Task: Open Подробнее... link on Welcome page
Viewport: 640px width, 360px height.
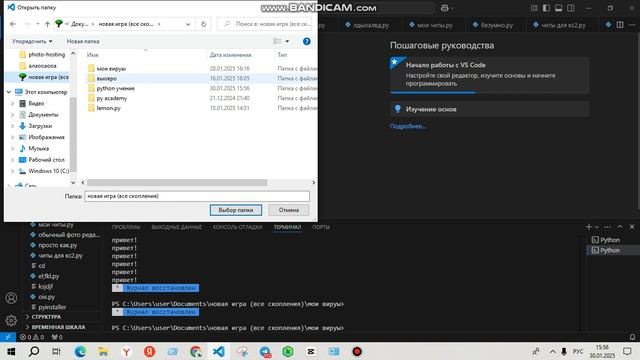Action: [408, 126]
